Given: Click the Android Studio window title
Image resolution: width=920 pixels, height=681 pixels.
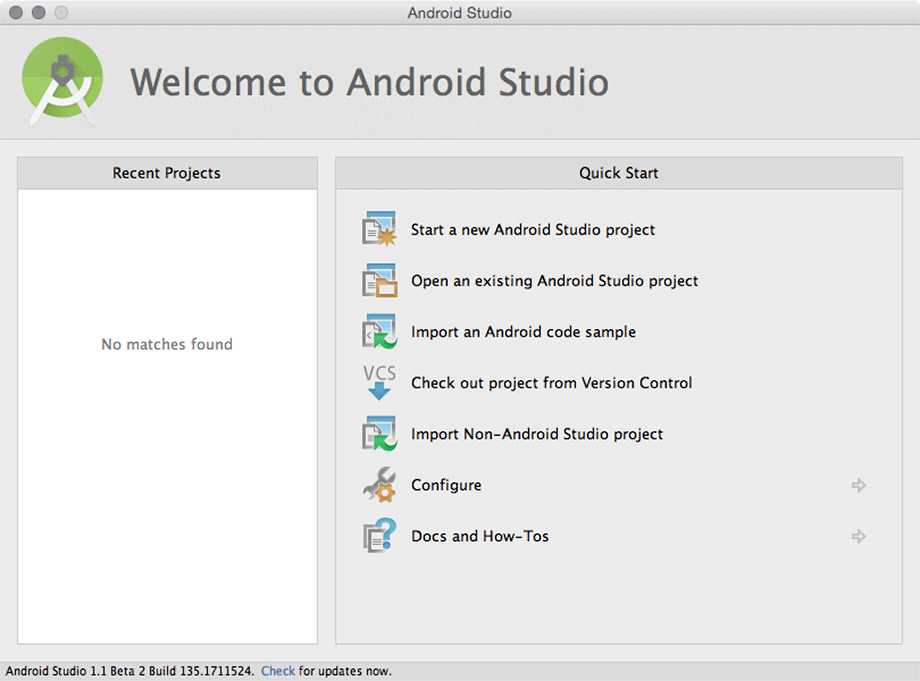Looking at the screenshot, I should pyautogui.click(x=459, y=13).
